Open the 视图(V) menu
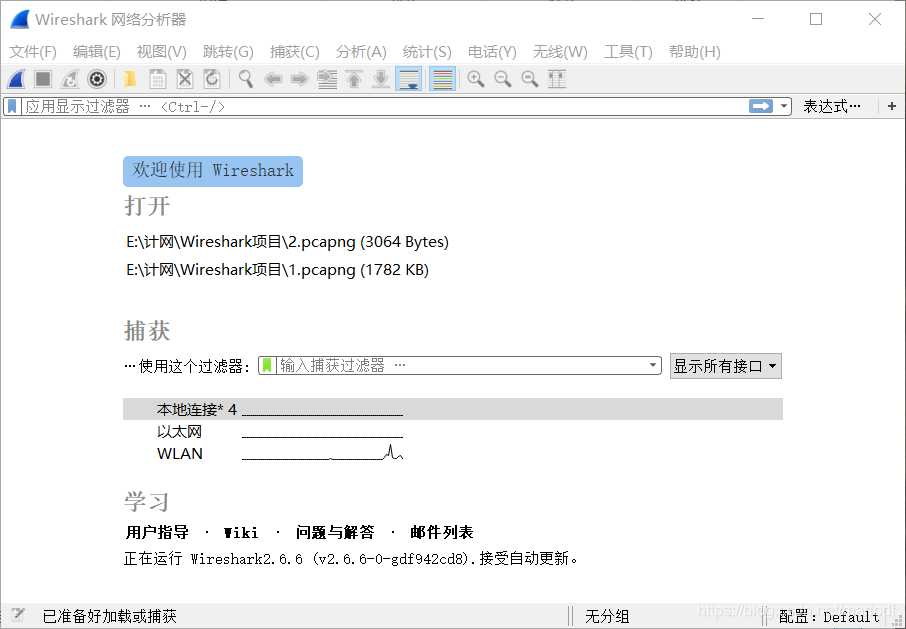Image resolution: width=906 pixels, height=629 pixels. click(161, 52)
